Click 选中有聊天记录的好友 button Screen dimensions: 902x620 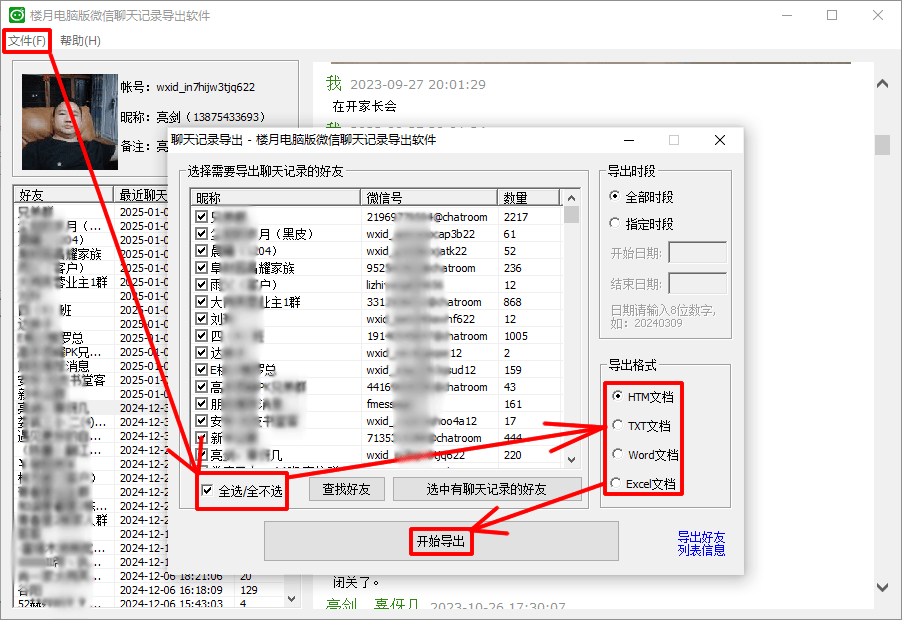(487, 489)
